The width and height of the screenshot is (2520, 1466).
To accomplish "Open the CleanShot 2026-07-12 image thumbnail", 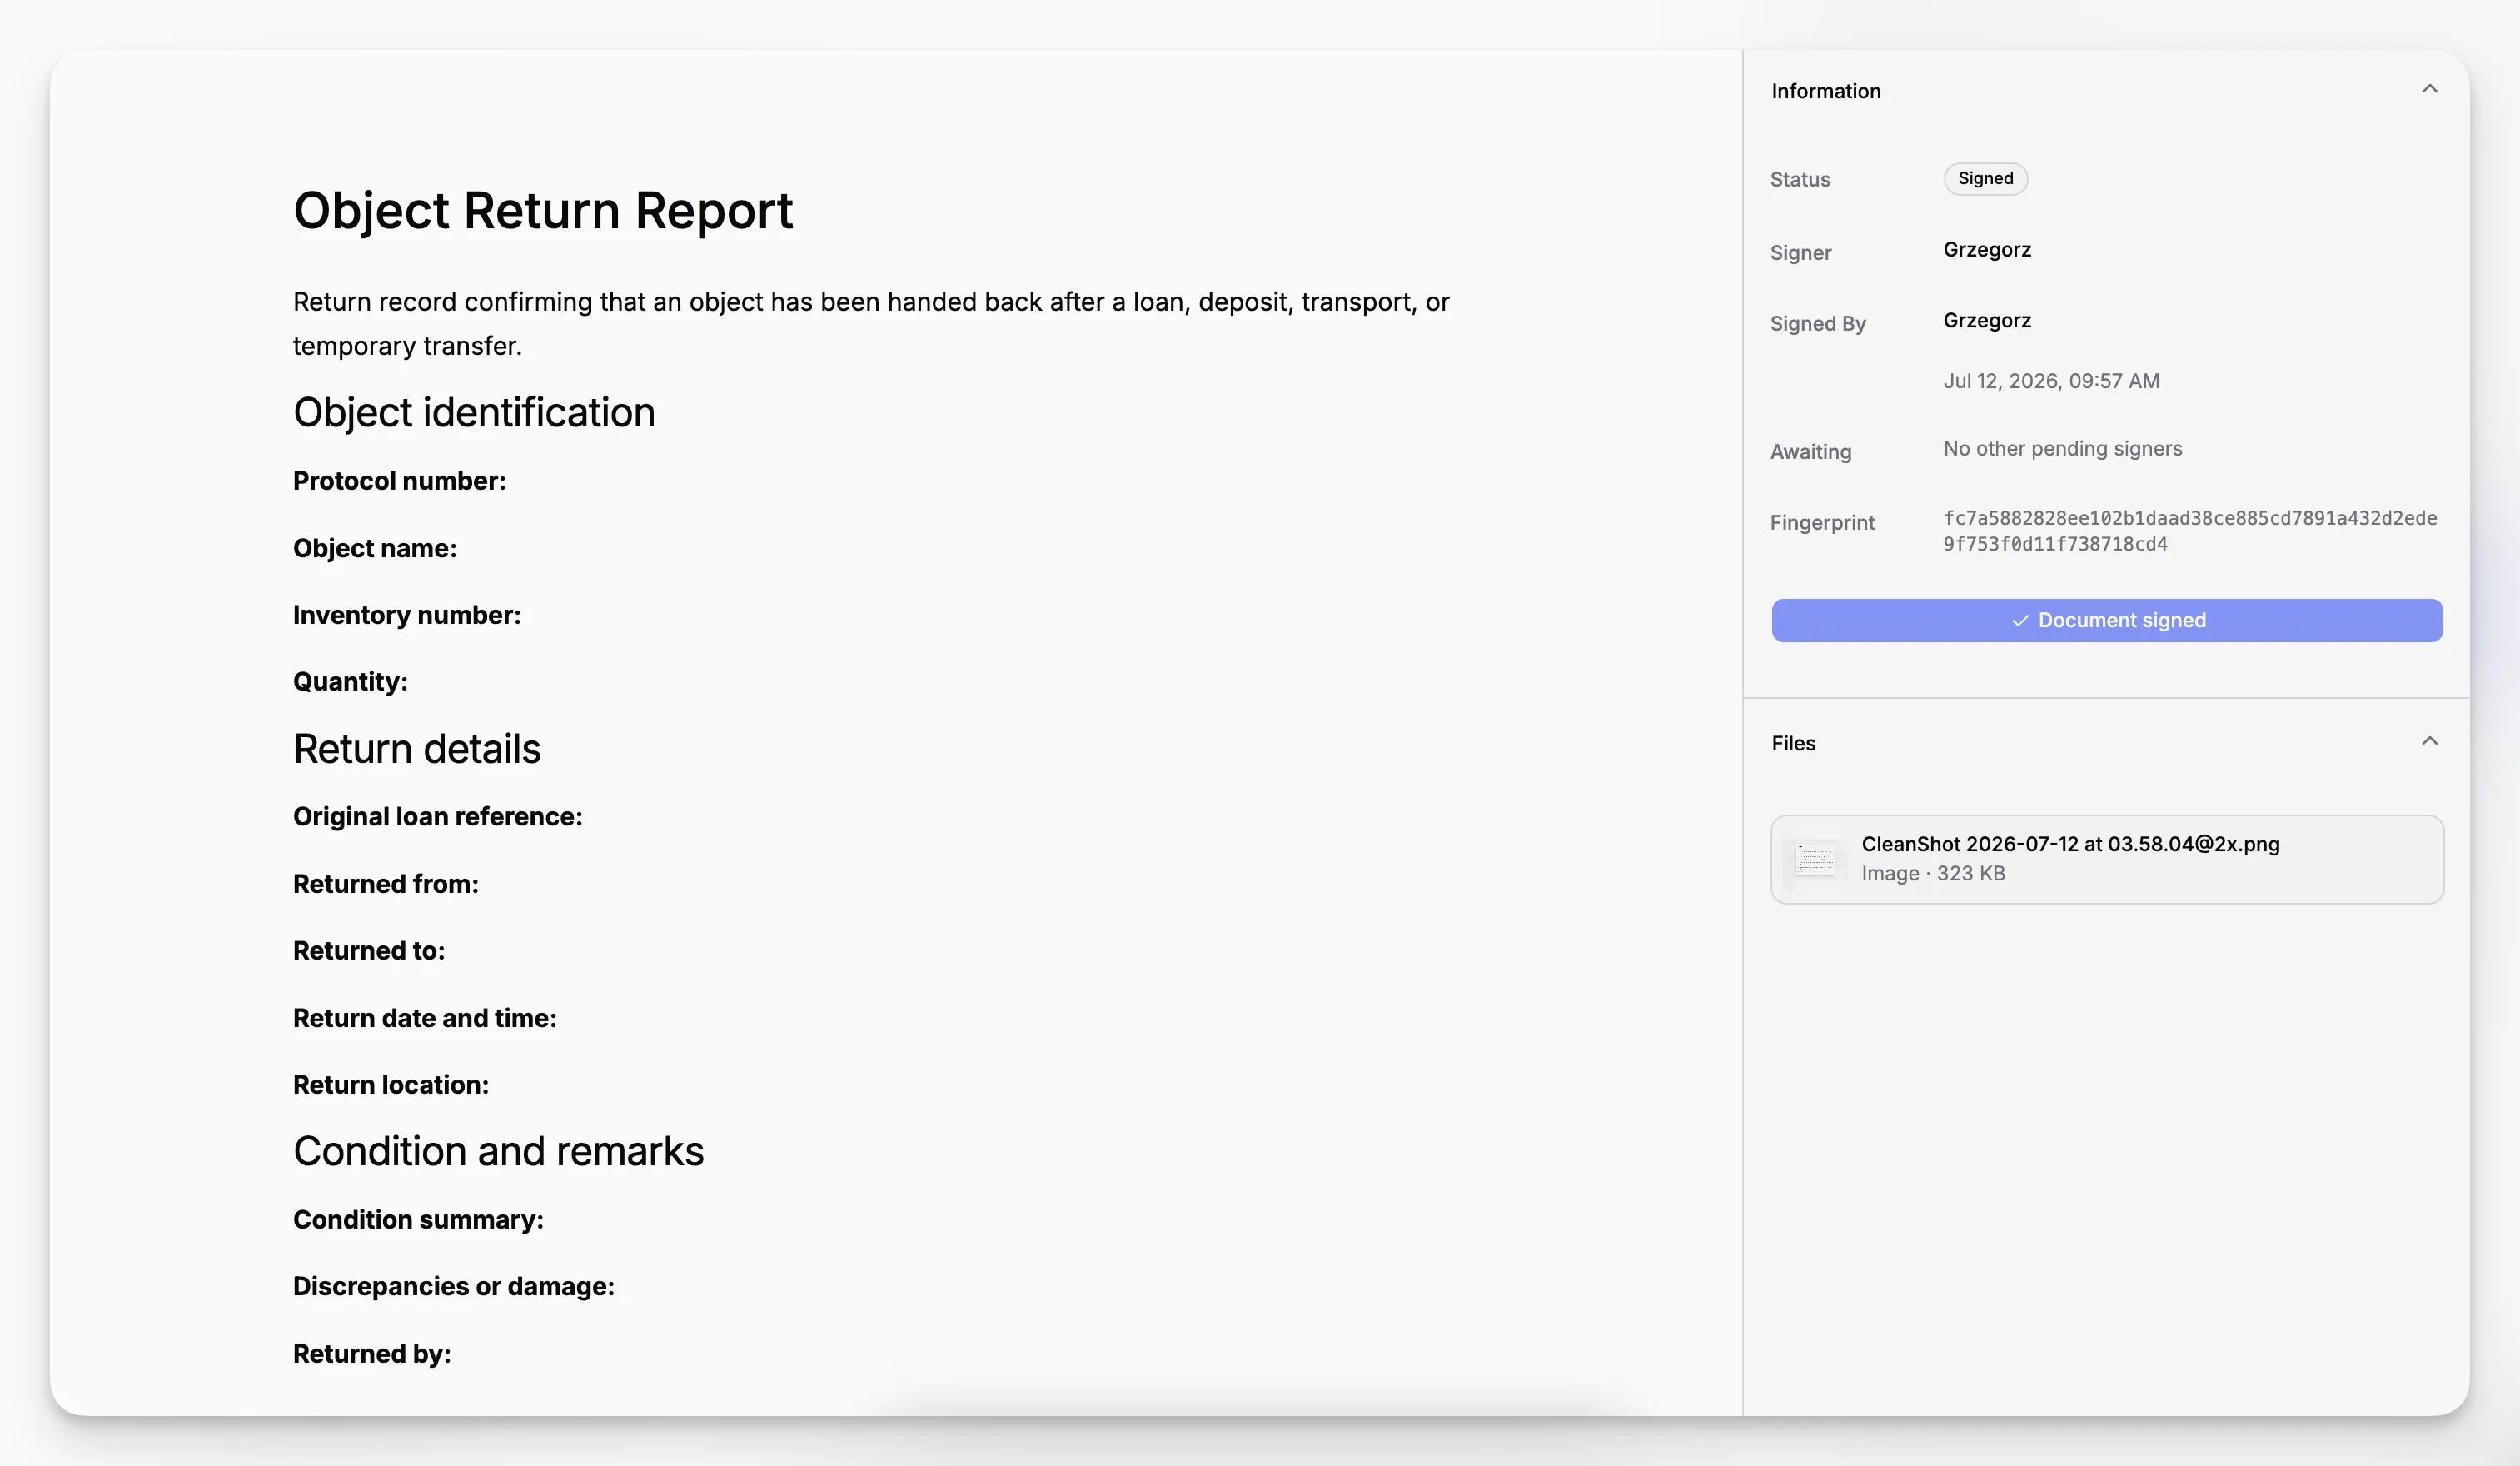I will [x=1815, y=859].
